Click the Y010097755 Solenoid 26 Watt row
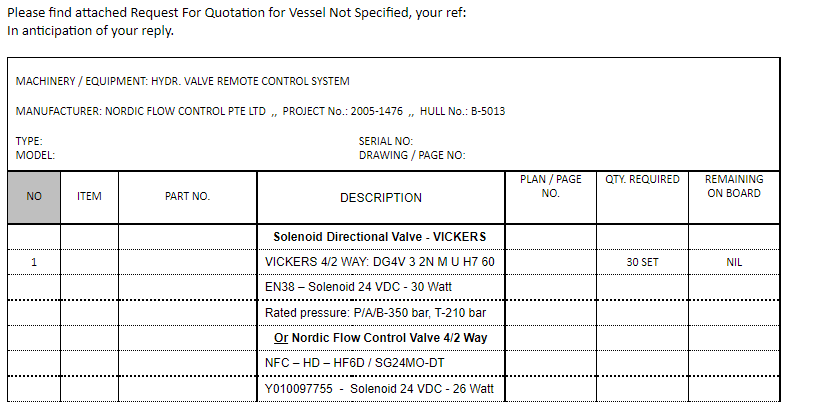Image resolution: width=822 pixels, height=420 pixels. point(380,388)
